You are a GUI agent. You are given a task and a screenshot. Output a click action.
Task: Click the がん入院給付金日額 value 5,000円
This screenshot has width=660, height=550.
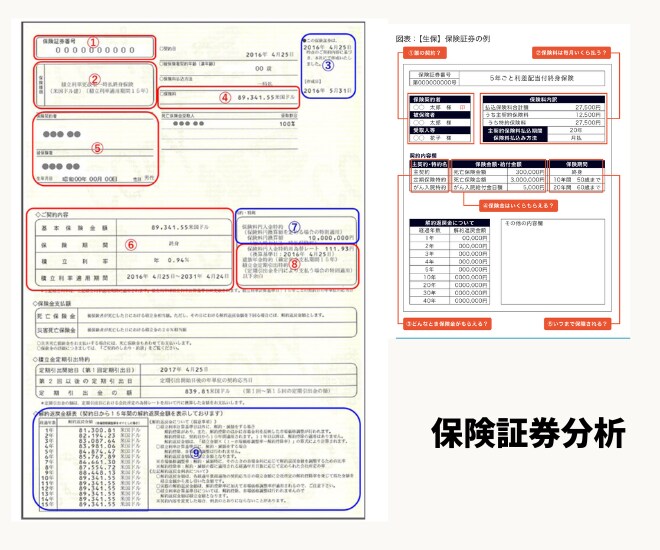coord(533,187)
